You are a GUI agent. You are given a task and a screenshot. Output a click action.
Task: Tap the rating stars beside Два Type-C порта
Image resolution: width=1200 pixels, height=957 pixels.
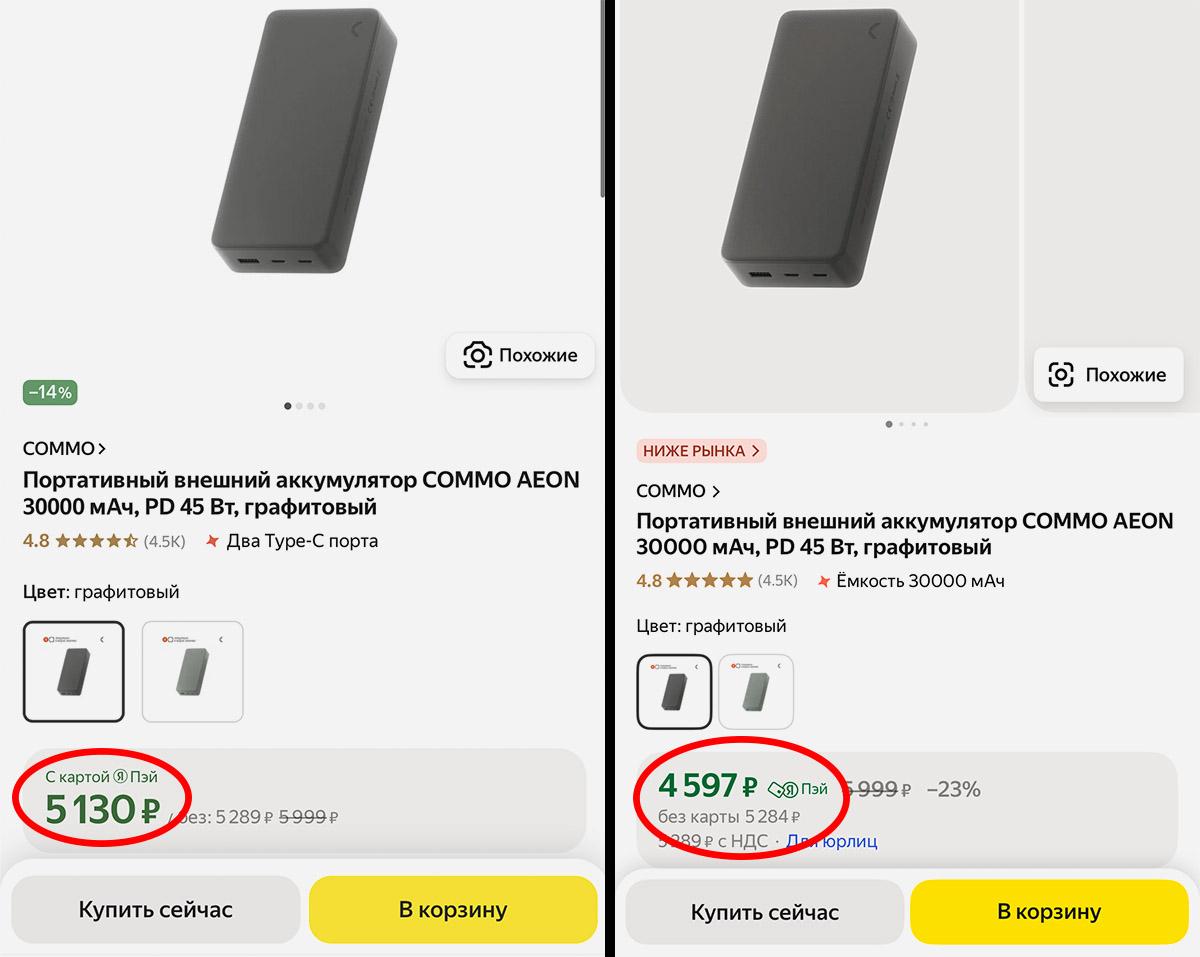point(96,542)
